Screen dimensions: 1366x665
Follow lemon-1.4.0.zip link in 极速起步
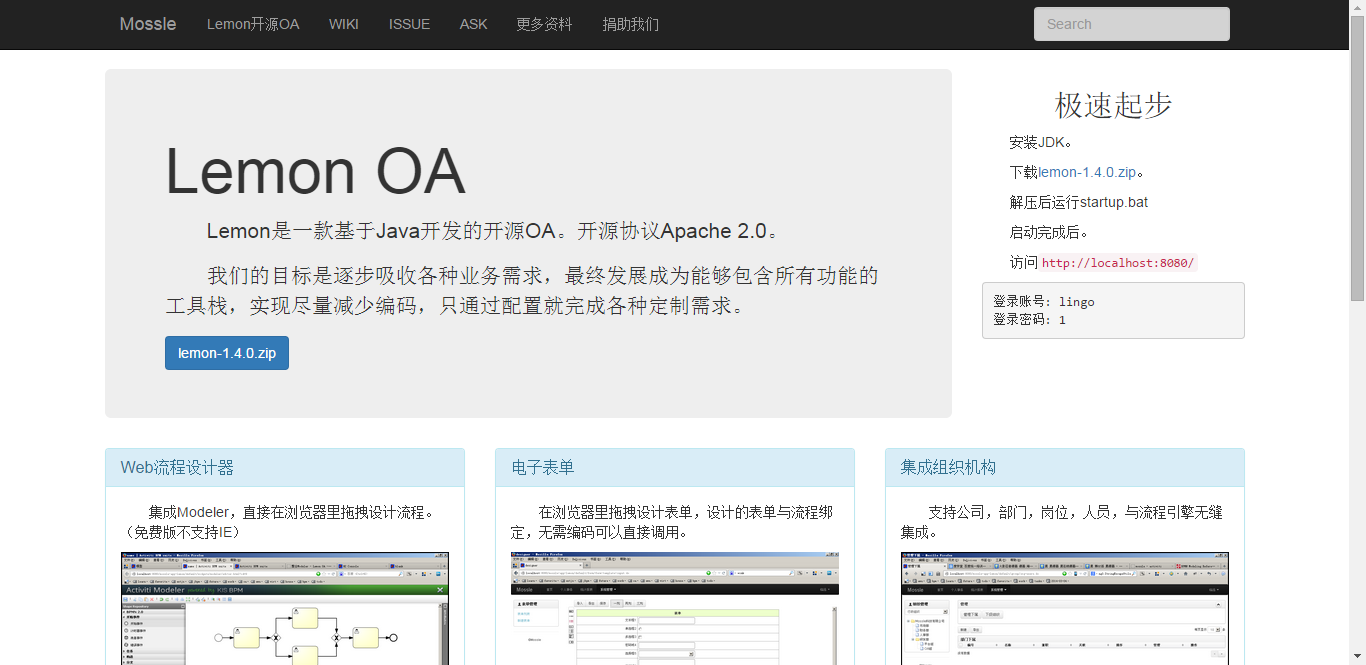[x=1087, y=172]
